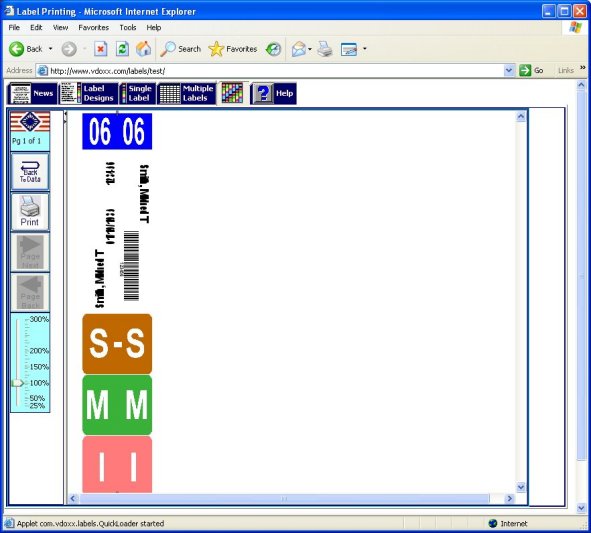
Task: Click zoom slider handle at 100%
Action: pyautogui.click(x=17, y=383)
